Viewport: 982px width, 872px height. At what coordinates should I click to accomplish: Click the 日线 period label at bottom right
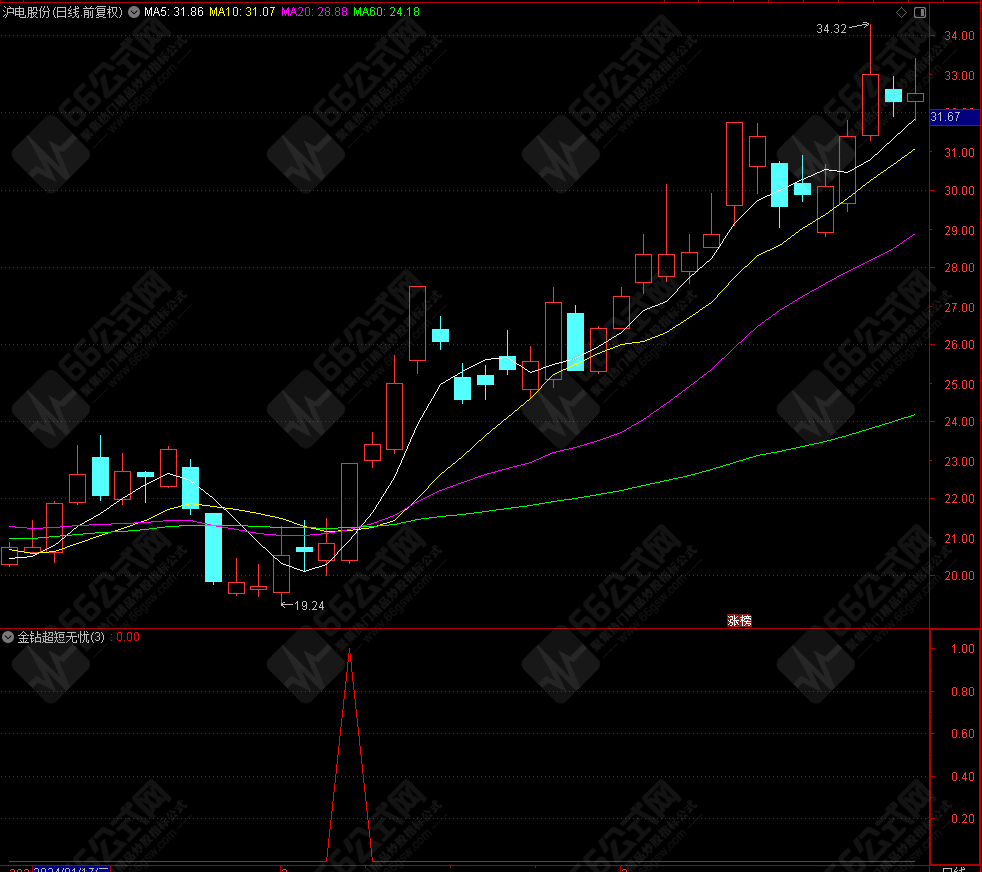point(954,869)
